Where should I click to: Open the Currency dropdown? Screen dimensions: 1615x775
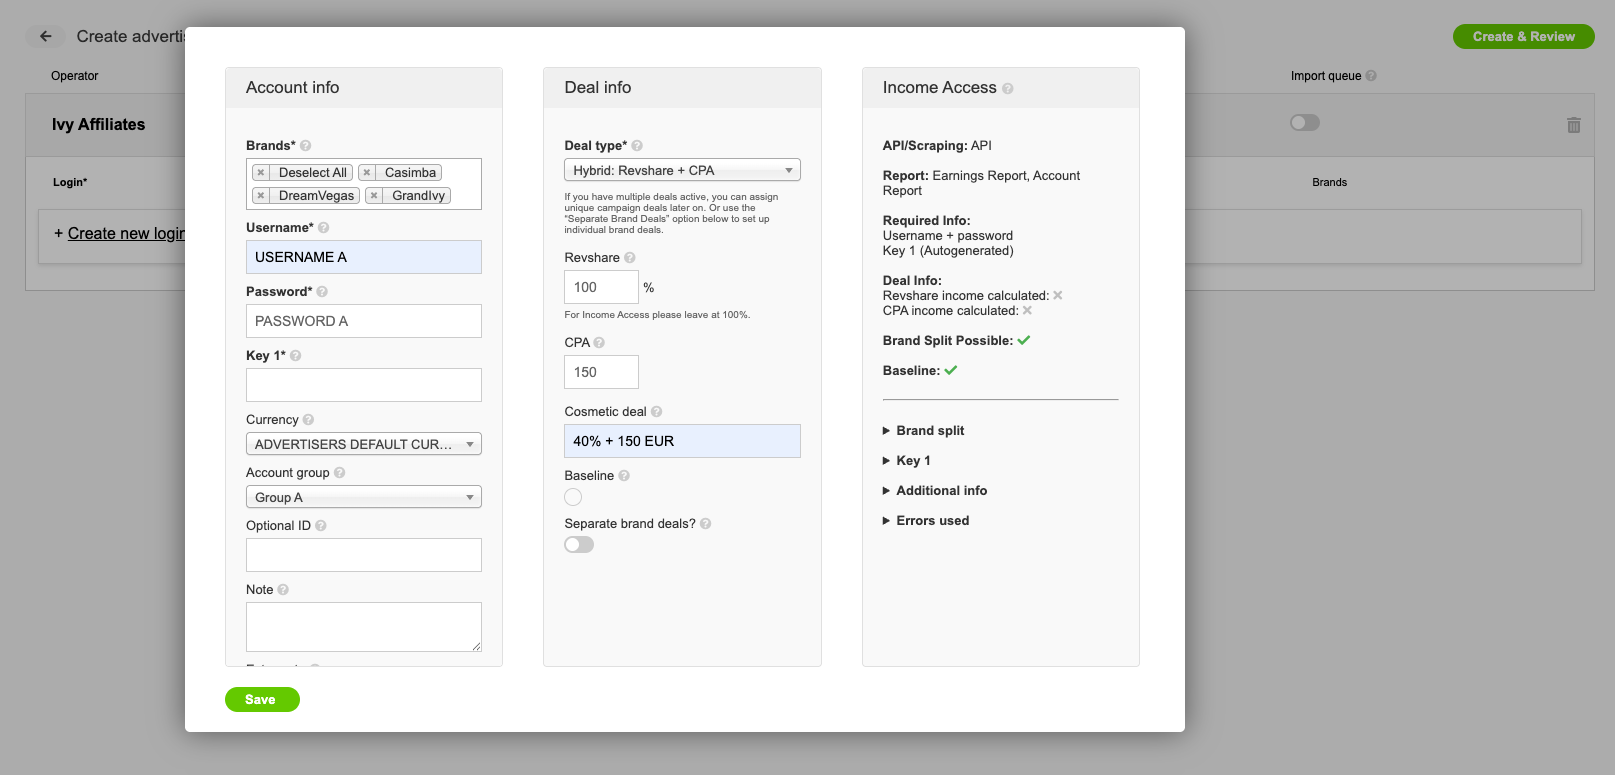pyautogui.click(x=364, y=444)
